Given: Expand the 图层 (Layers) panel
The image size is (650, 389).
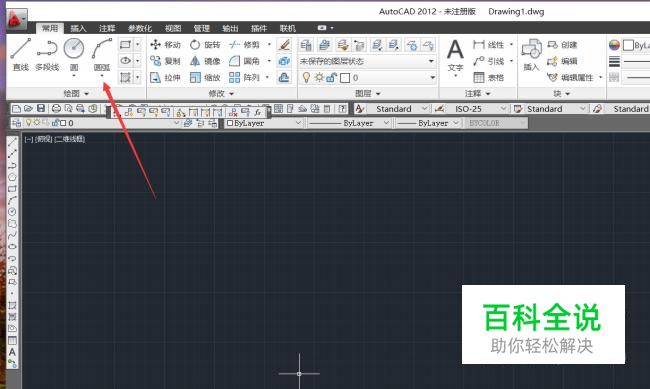Looking at the screenshot, I should (x=368, y=93).
